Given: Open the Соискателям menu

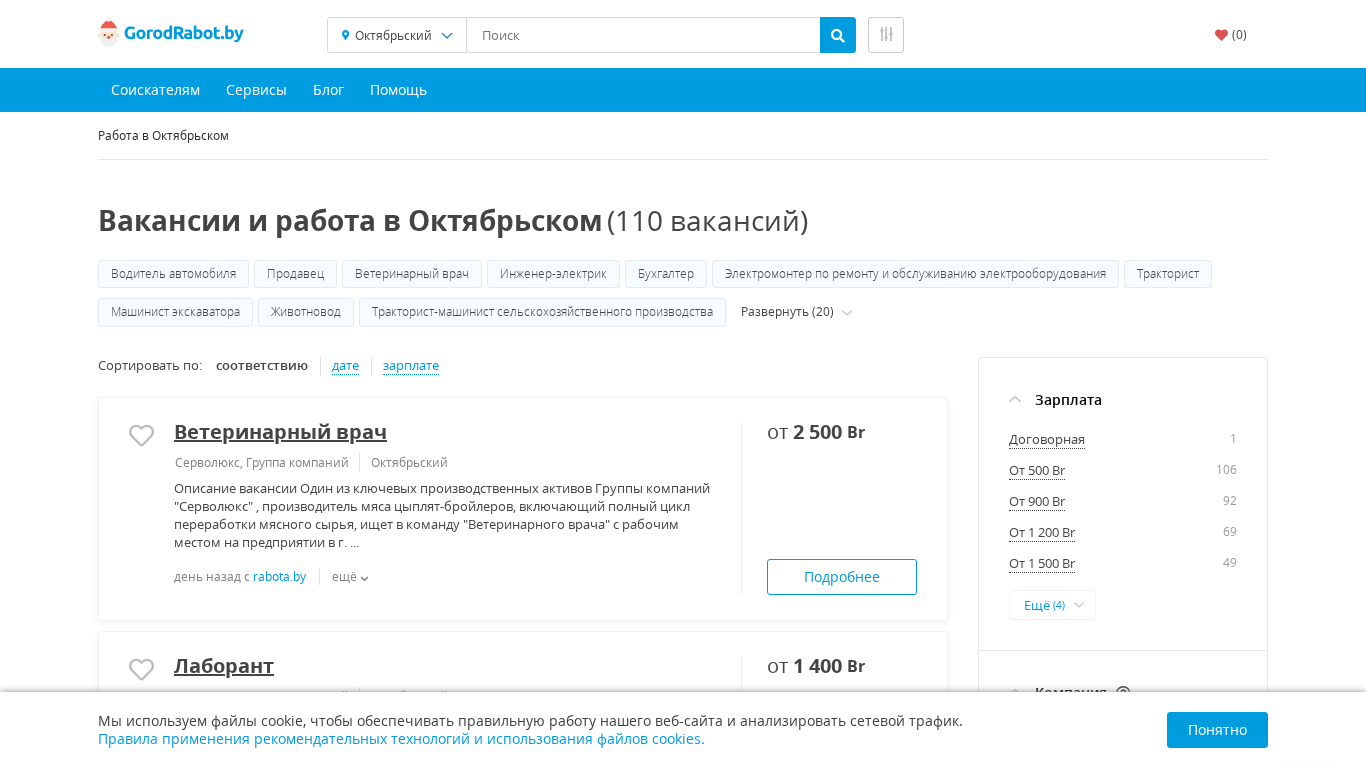Looking at the screenshot, I should [x=155, y=90].
